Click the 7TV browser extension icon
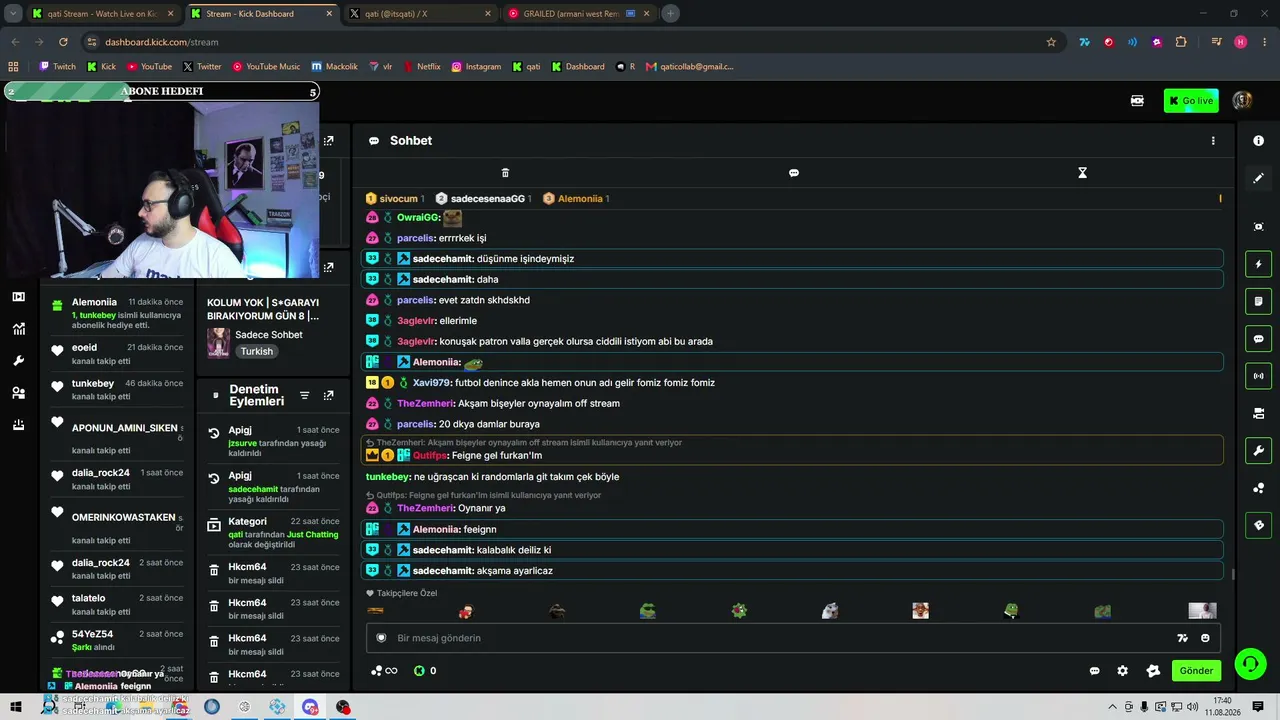 pos(1084,42)
